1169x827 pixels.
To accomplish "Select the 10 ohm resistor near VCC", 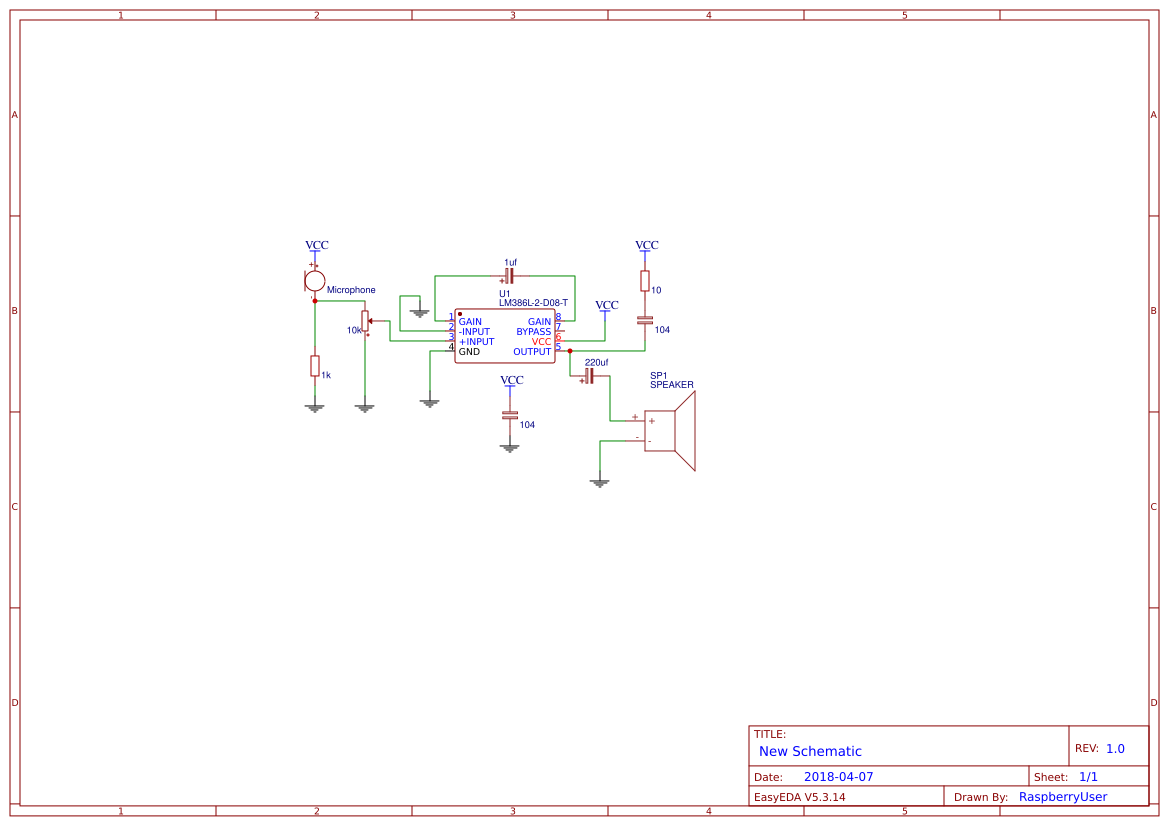I will 645,281.
